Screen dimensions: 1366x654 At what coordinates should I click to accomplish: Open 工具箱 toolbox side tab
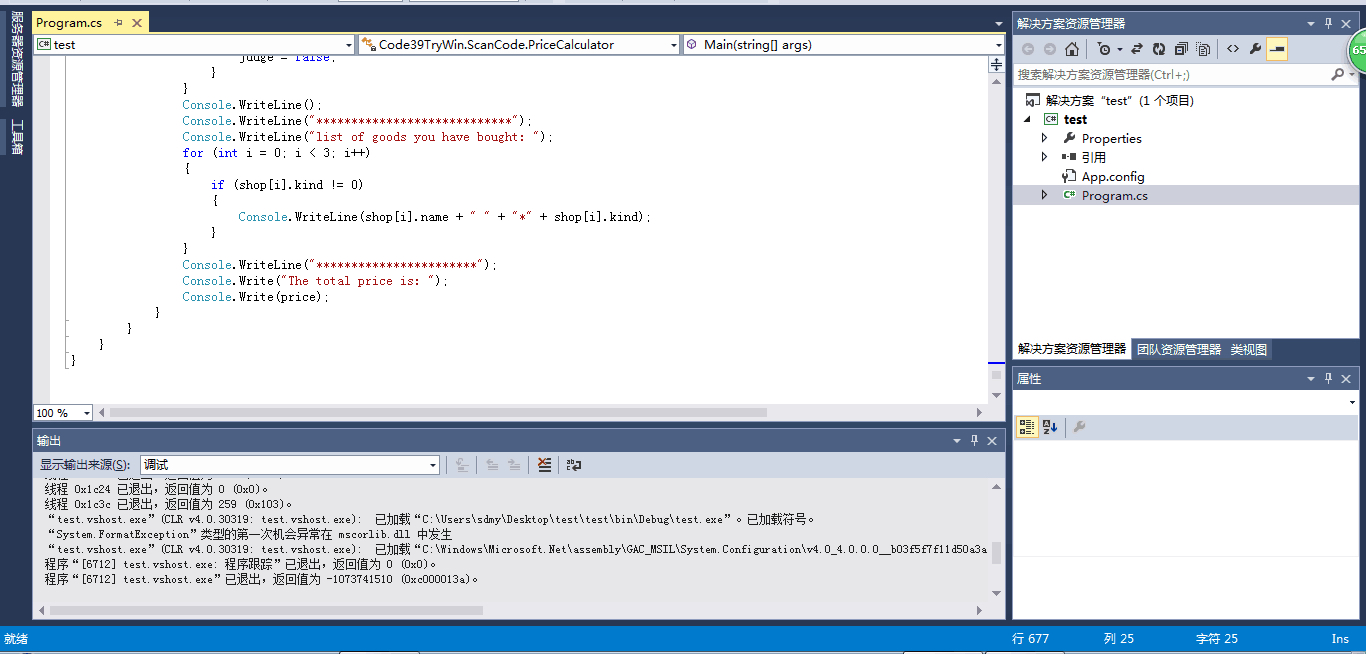point(16,136)
